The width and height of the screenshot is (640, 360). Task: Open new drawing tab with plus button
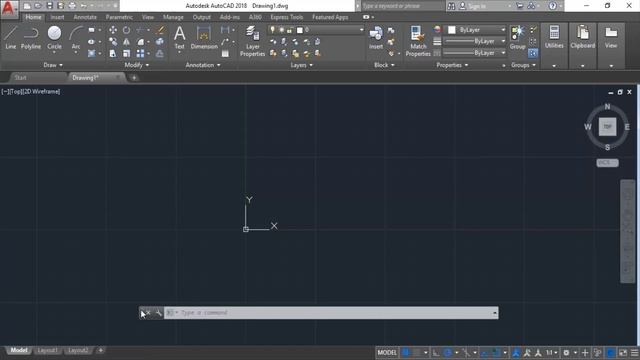tap(134, 78)
